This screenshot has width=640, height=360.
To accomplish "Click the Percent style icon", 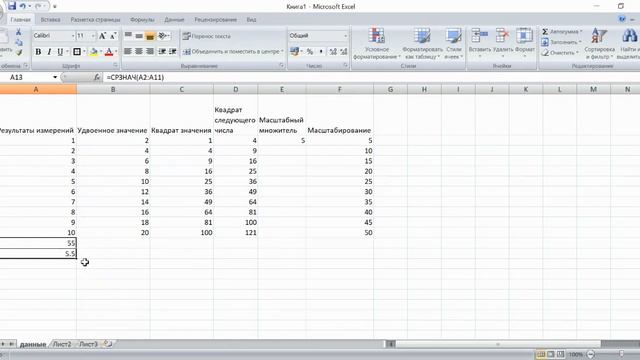I will [310, 51].
